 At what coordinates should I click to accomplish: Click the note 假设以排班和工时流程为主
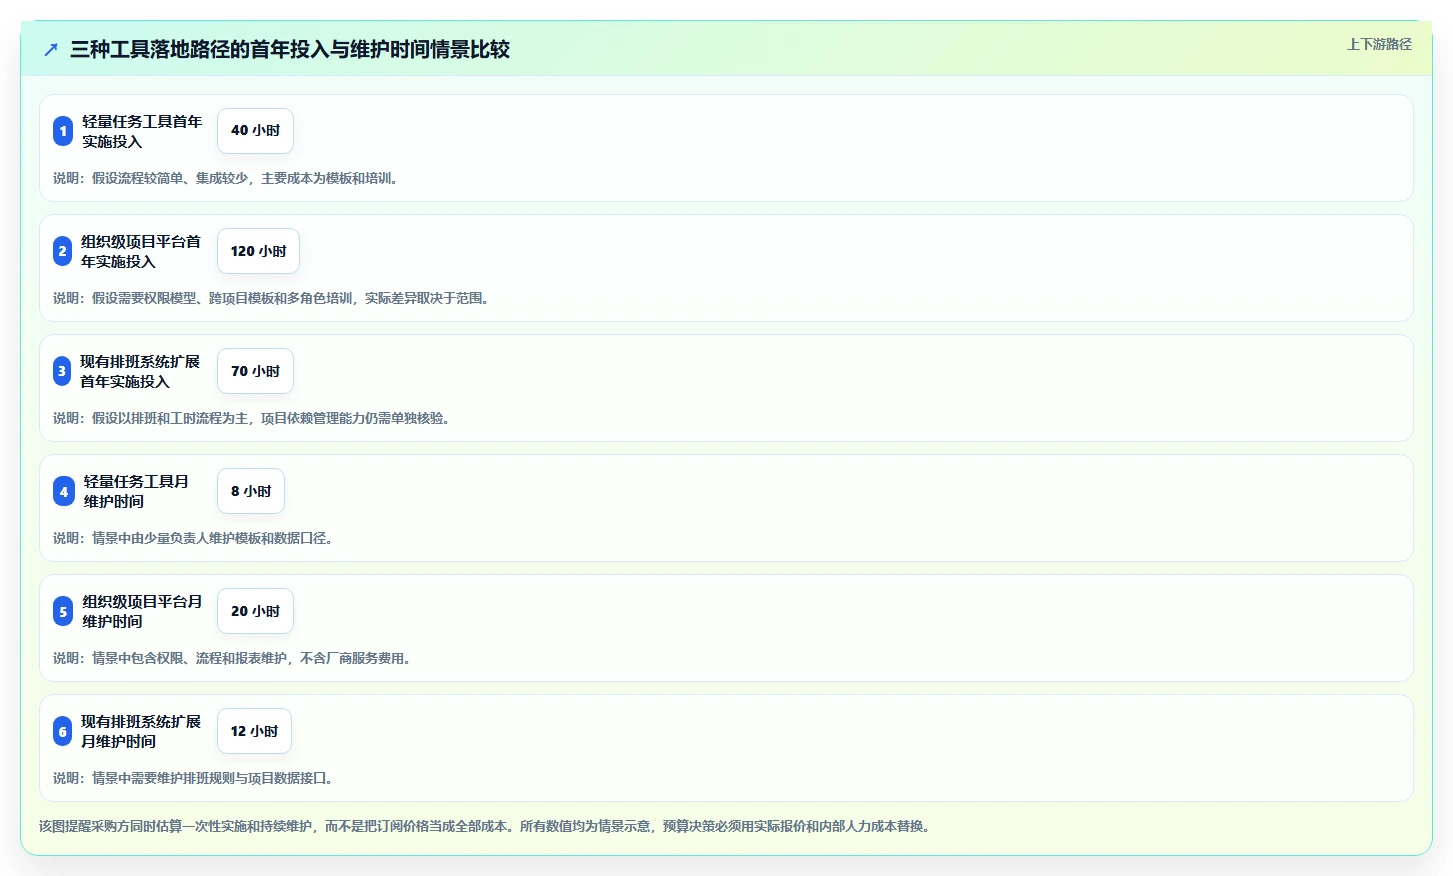[x=254, y=418]
